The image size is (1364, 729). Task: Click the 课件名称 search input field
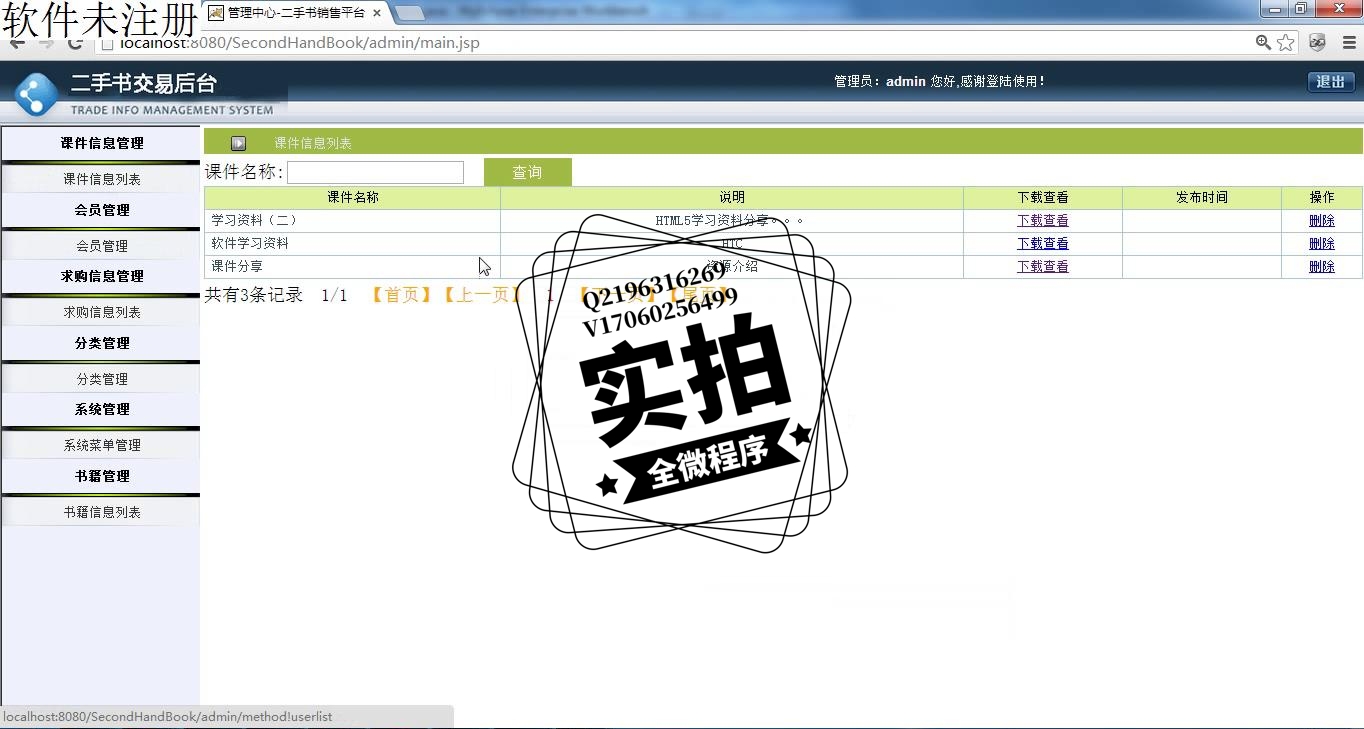[x=375, y=172]
